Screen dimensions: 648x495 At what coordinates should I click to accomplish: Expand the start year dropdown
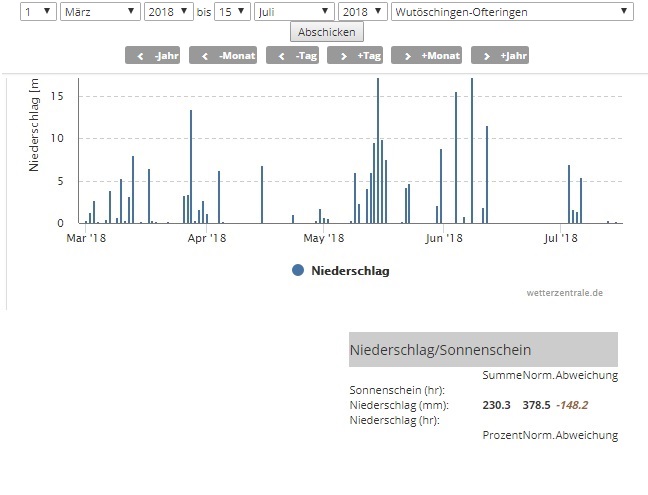point(168,11)
